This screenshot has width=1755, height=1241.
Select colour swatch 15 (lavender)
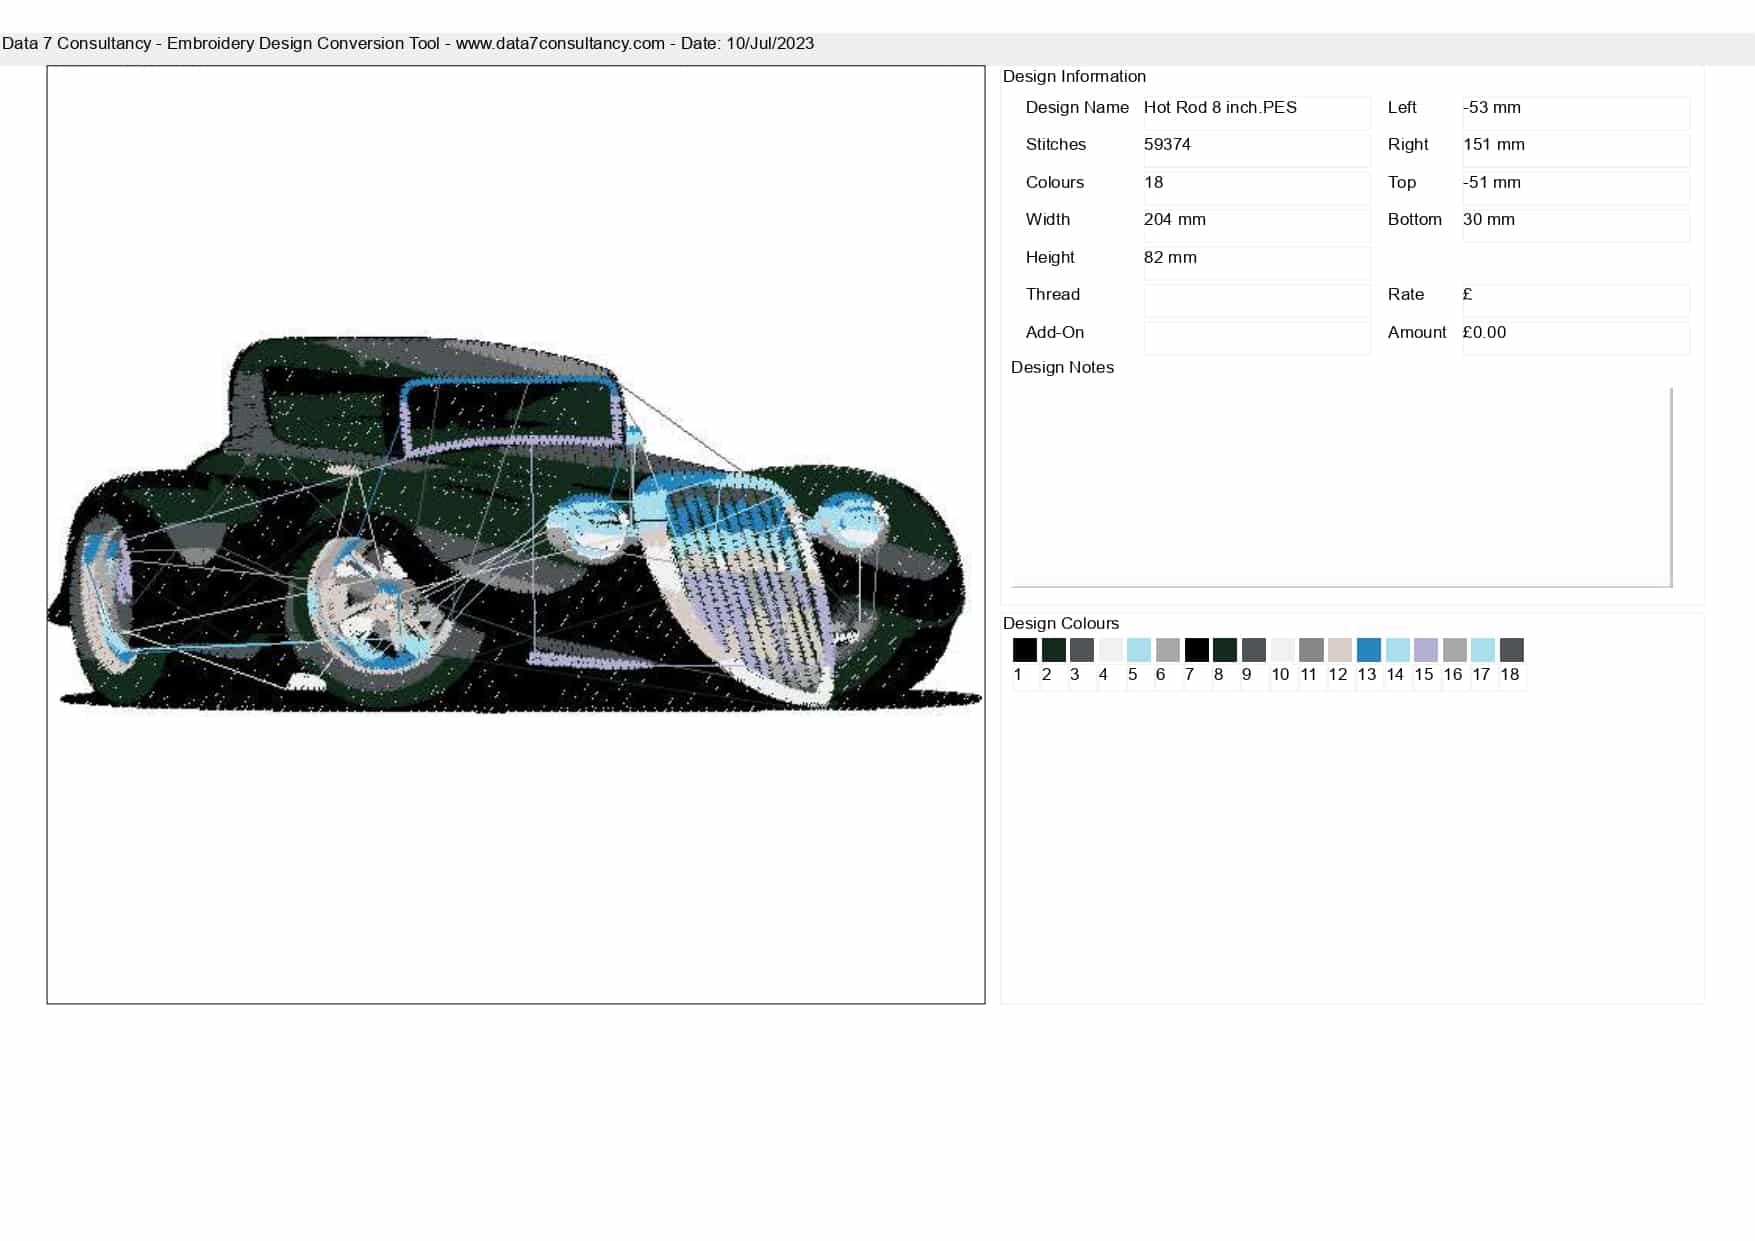click(x=1426, y=650)
